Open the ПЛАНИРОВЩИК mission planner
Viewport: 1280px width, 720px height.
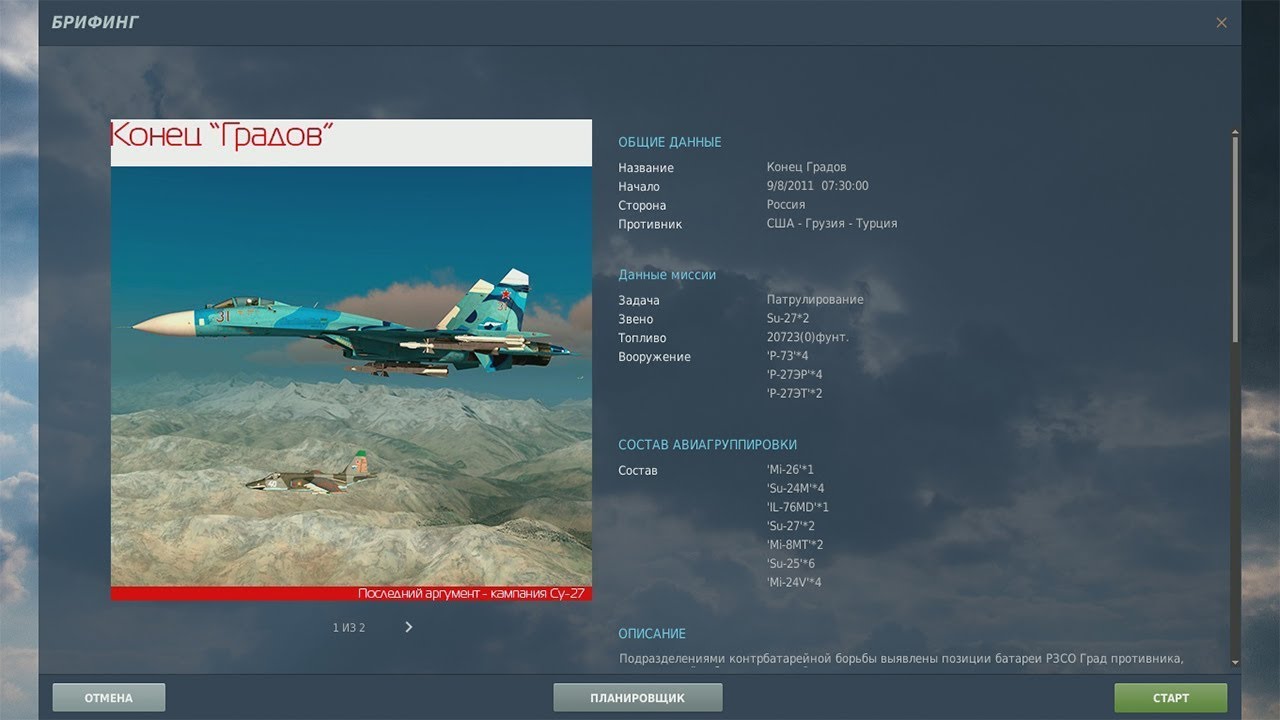tap(638, 698)
